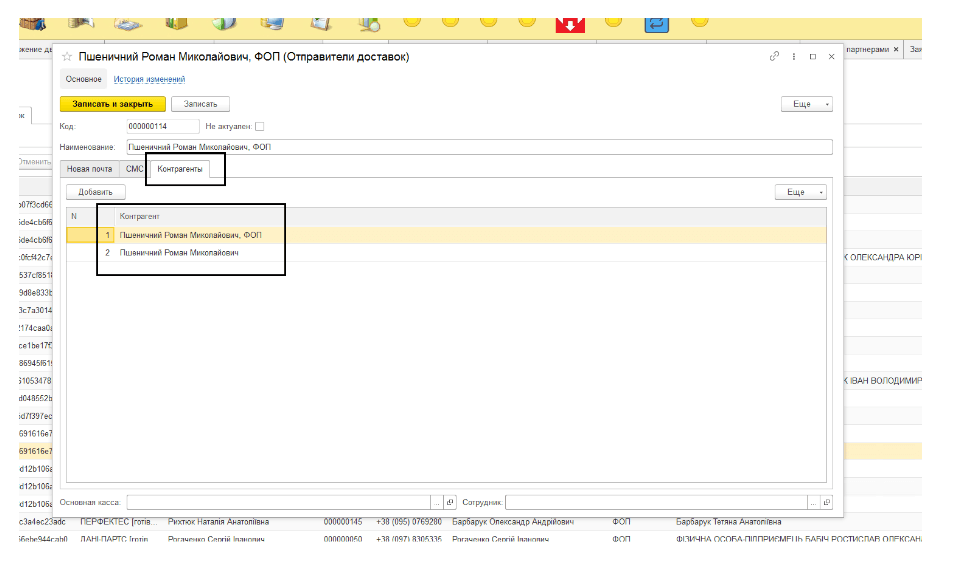The height and width of the screenshot is (582, 972).
Task: Switch to the Новая почта tab
Action: [x=87, y=169]
